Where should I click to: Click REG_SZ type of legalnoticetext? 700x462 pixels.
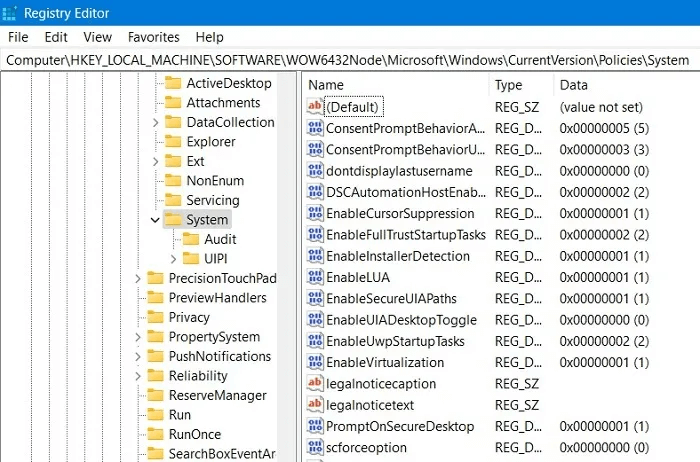pyautogui.click(x=517, y=405)
